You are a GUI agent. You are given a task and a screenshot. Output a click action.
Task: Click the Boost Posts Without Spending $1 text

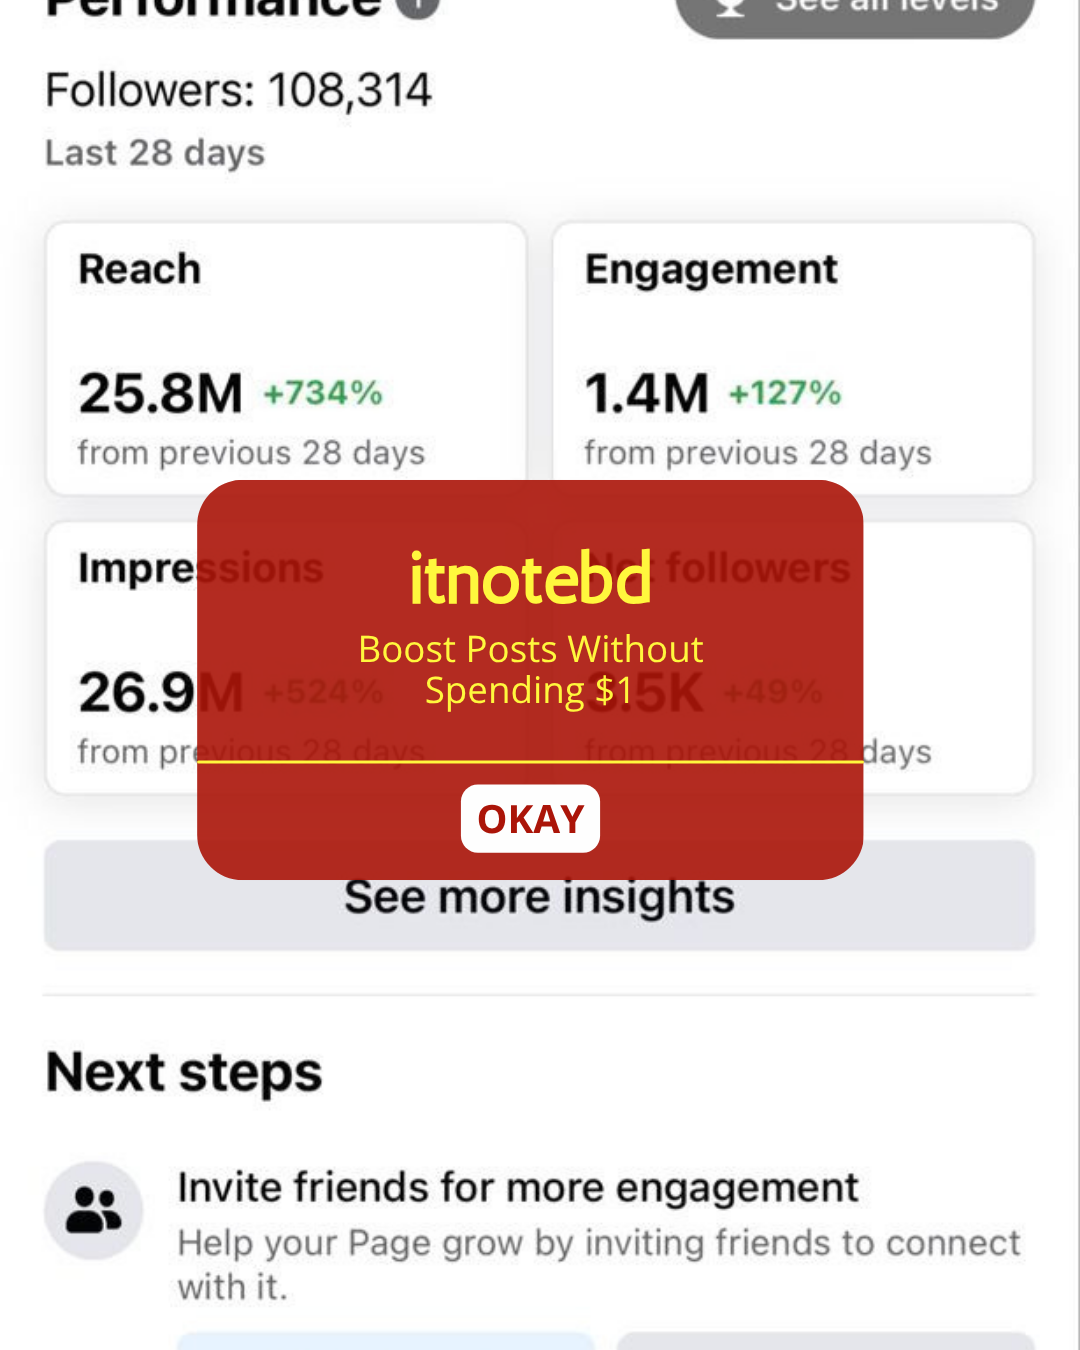point(530,670)
